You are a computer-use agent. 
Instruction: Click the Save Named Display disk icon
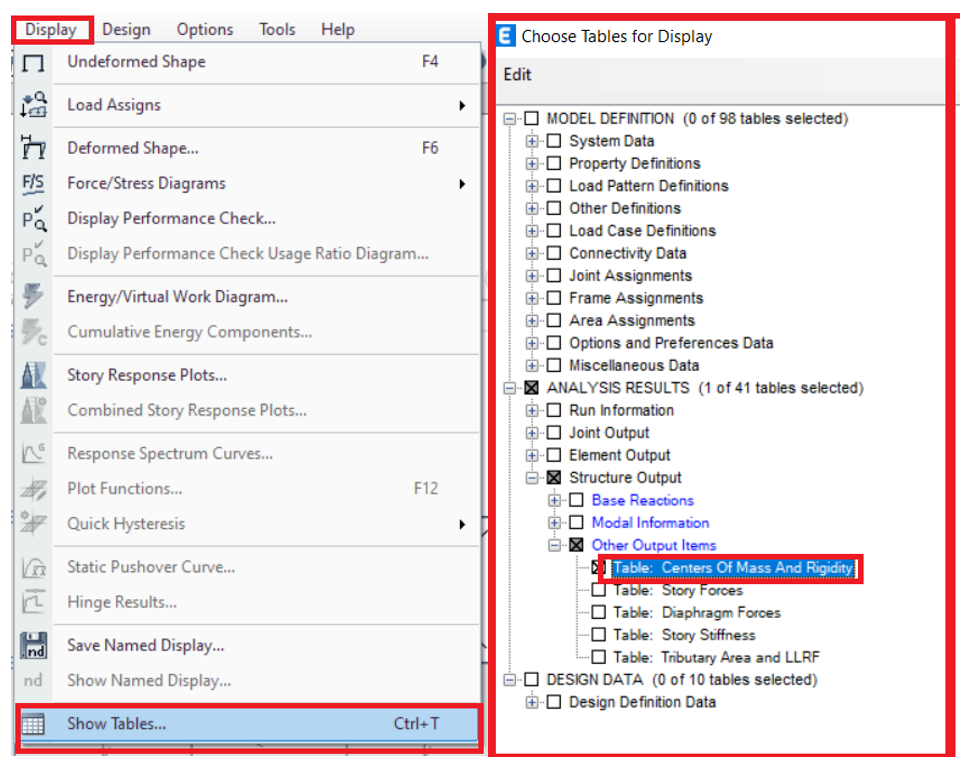[x=33, y=645]
